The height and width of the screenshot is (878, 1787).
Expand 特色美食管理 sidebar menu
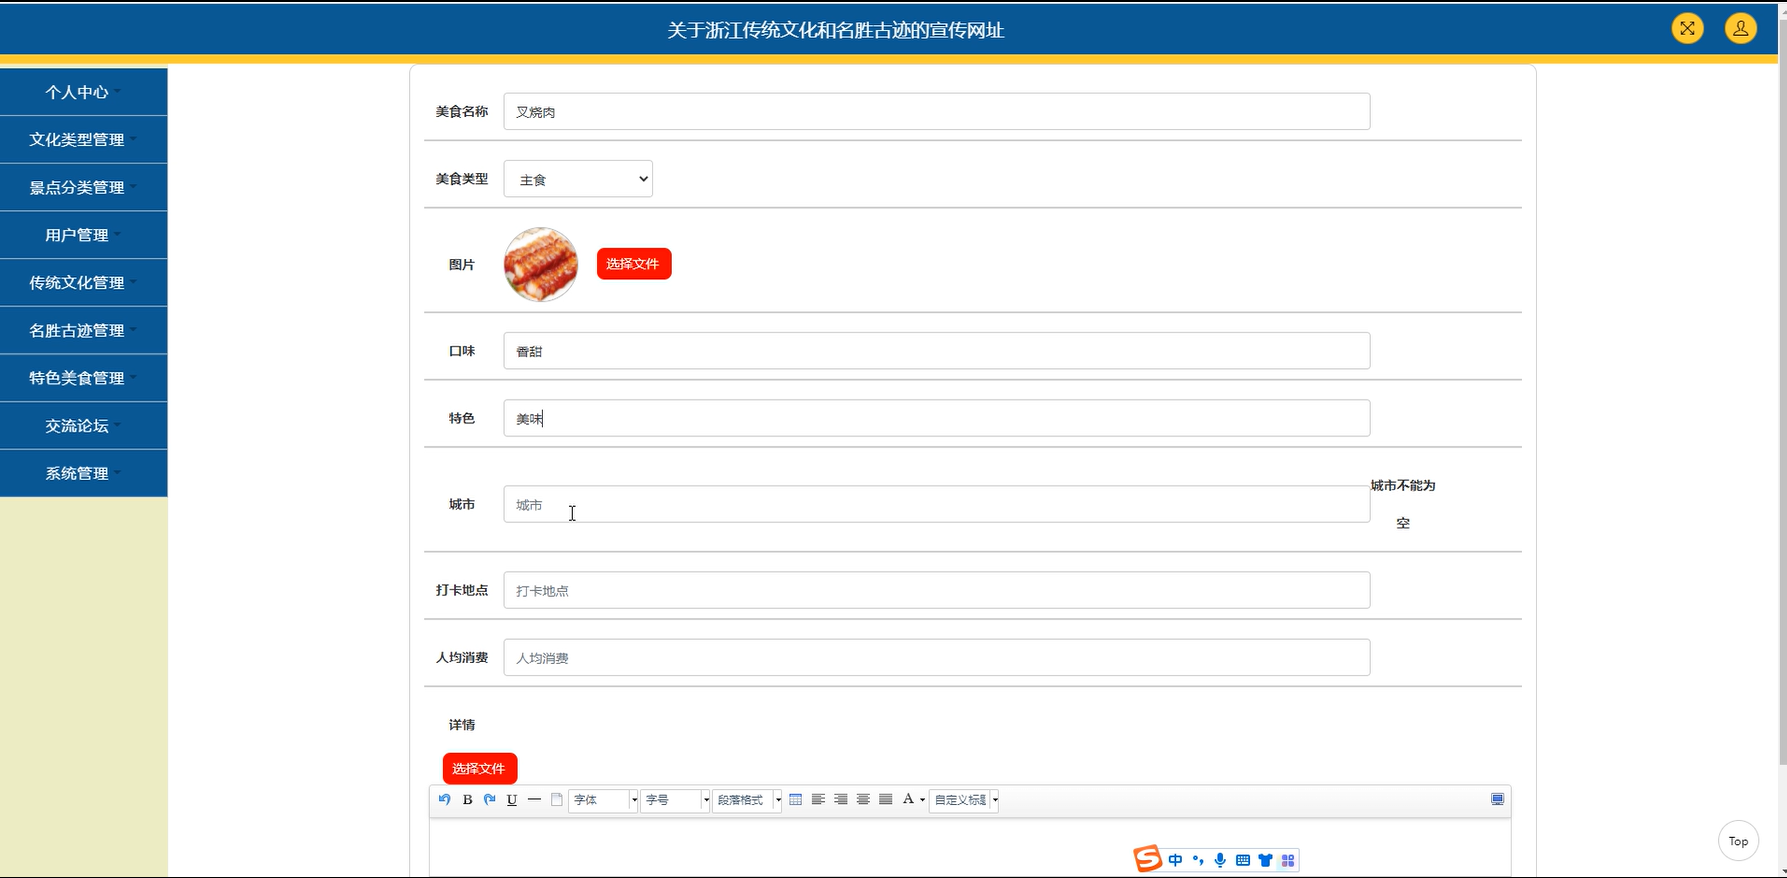(83, 378)
